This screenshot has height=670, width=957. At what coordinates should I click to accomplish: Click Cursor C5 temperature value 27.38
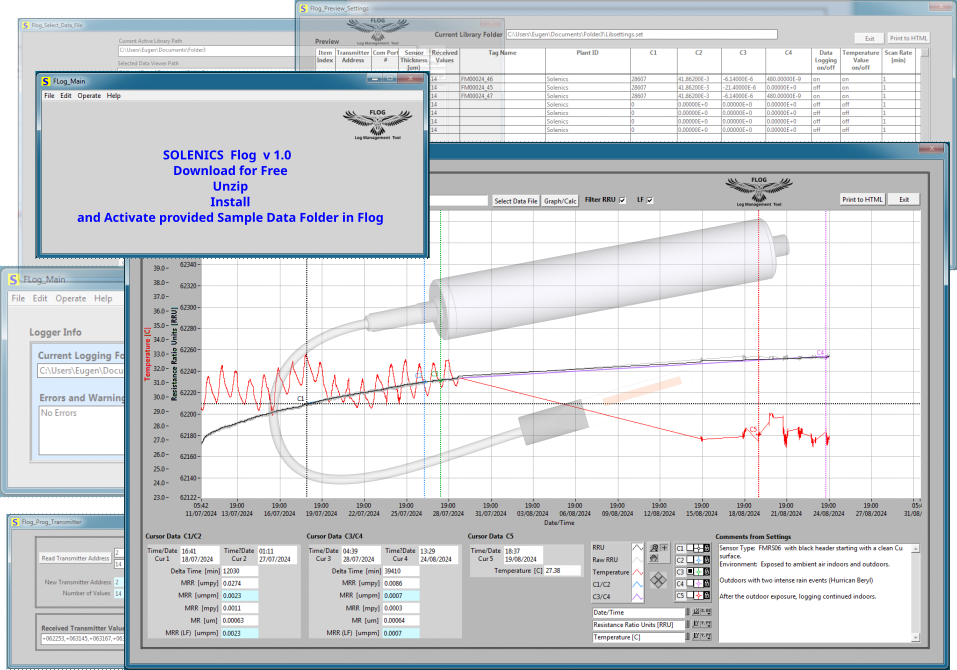(x=562, y=571)
